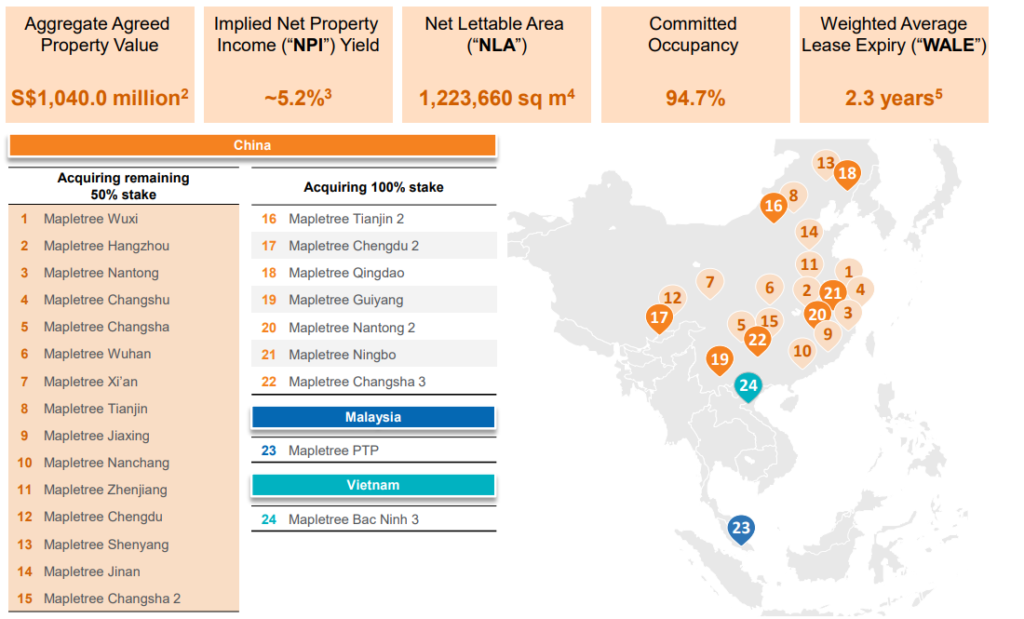The width and height of the screenshot is (1024, 619).
Task: Click Mapletree Tianjin 2 row
Action: click(x=374, y=219)
